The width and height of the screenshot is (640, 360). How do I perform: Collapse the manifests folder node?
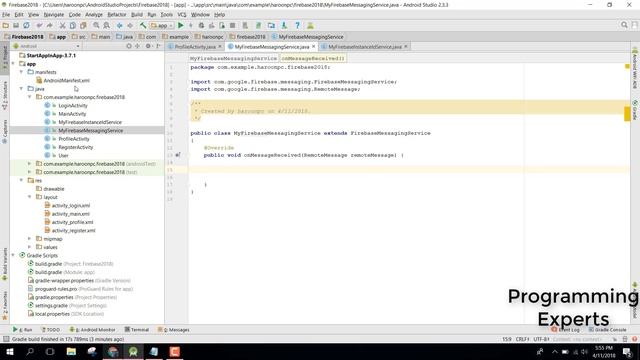pyautogui.click(x=21, y=72)
